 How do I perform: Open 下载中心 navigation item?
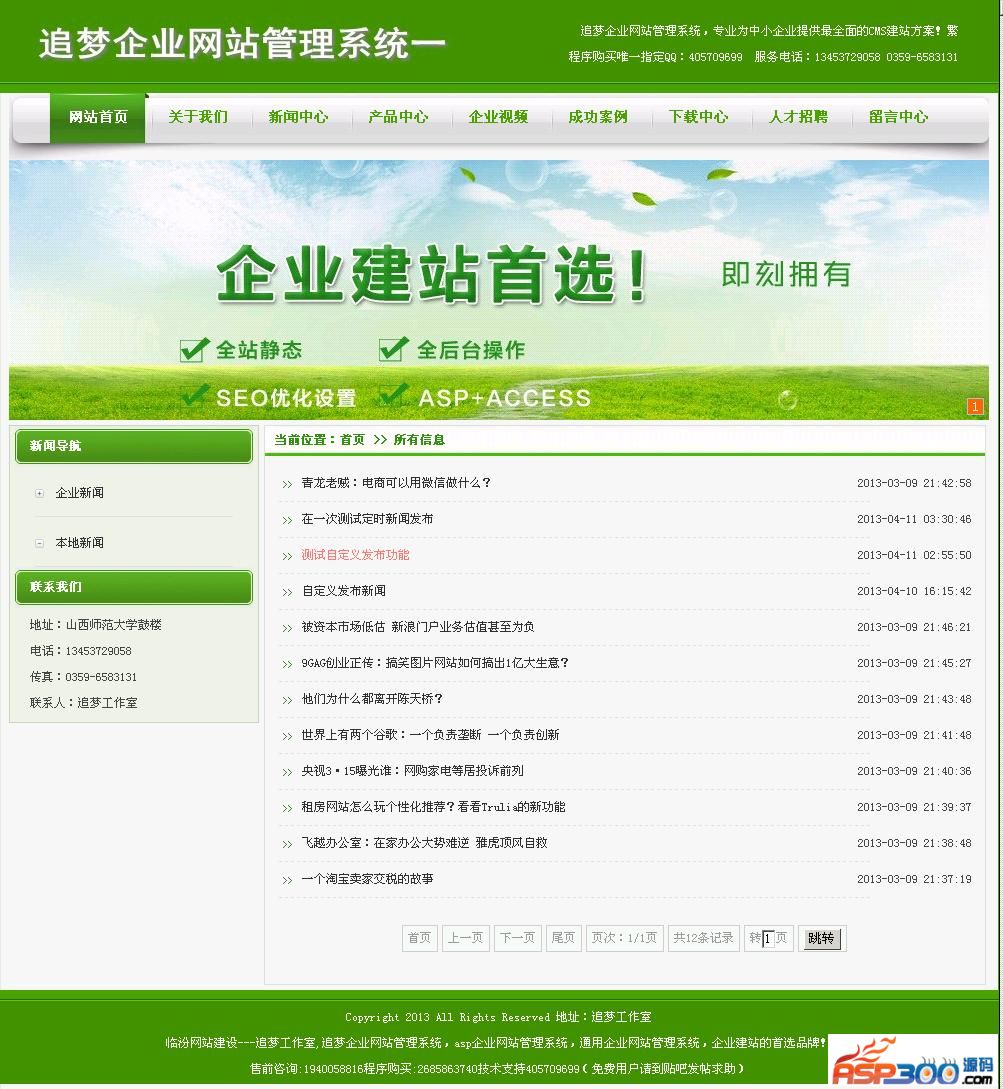pos(698,117)
